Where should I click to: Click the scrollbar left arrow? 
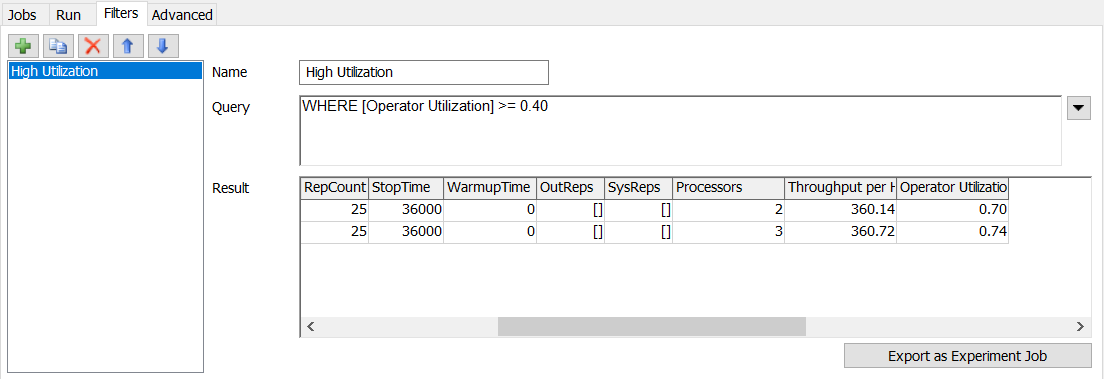[x=310, y=326]
